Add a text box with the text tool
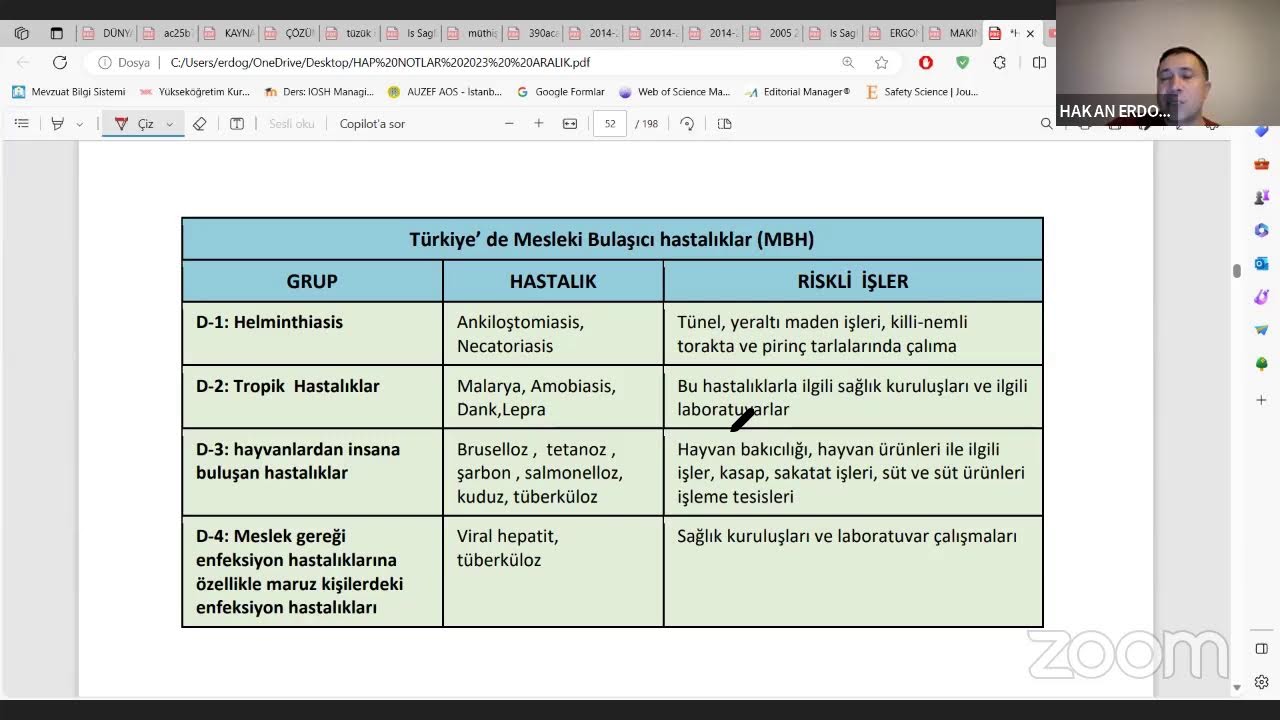 237,124
